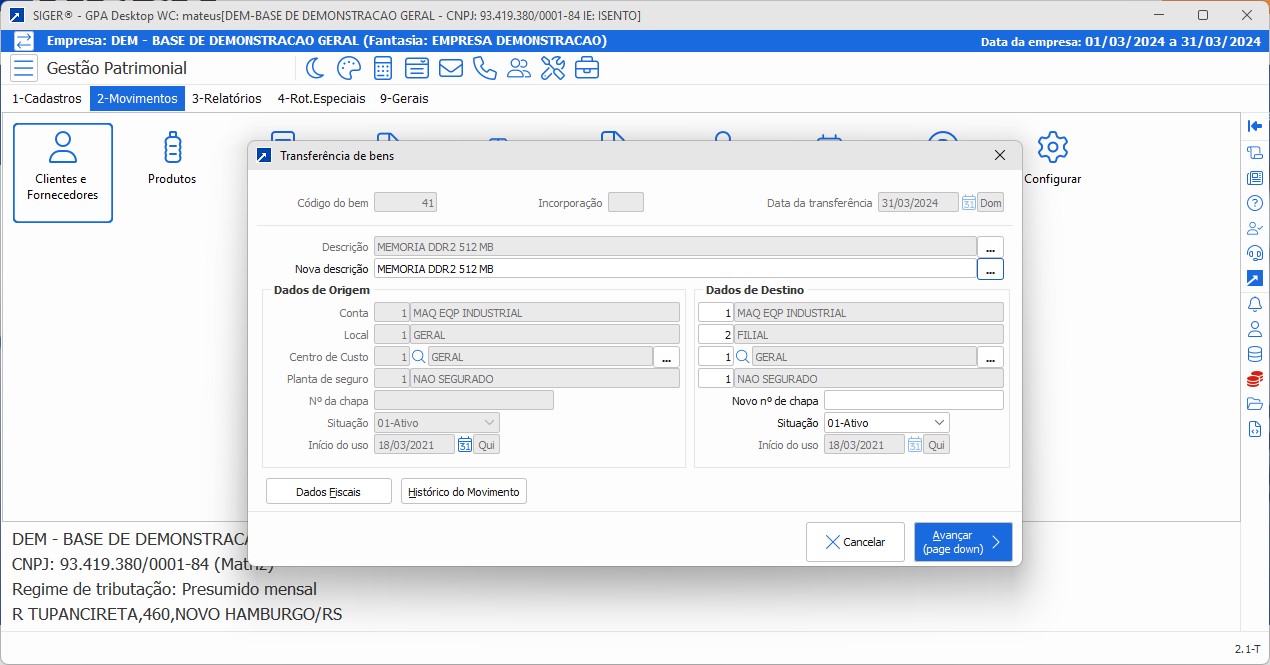The image size is (1270, 665).
Task: Click the envelope mail icon
Action: click(x=451, y=68)
